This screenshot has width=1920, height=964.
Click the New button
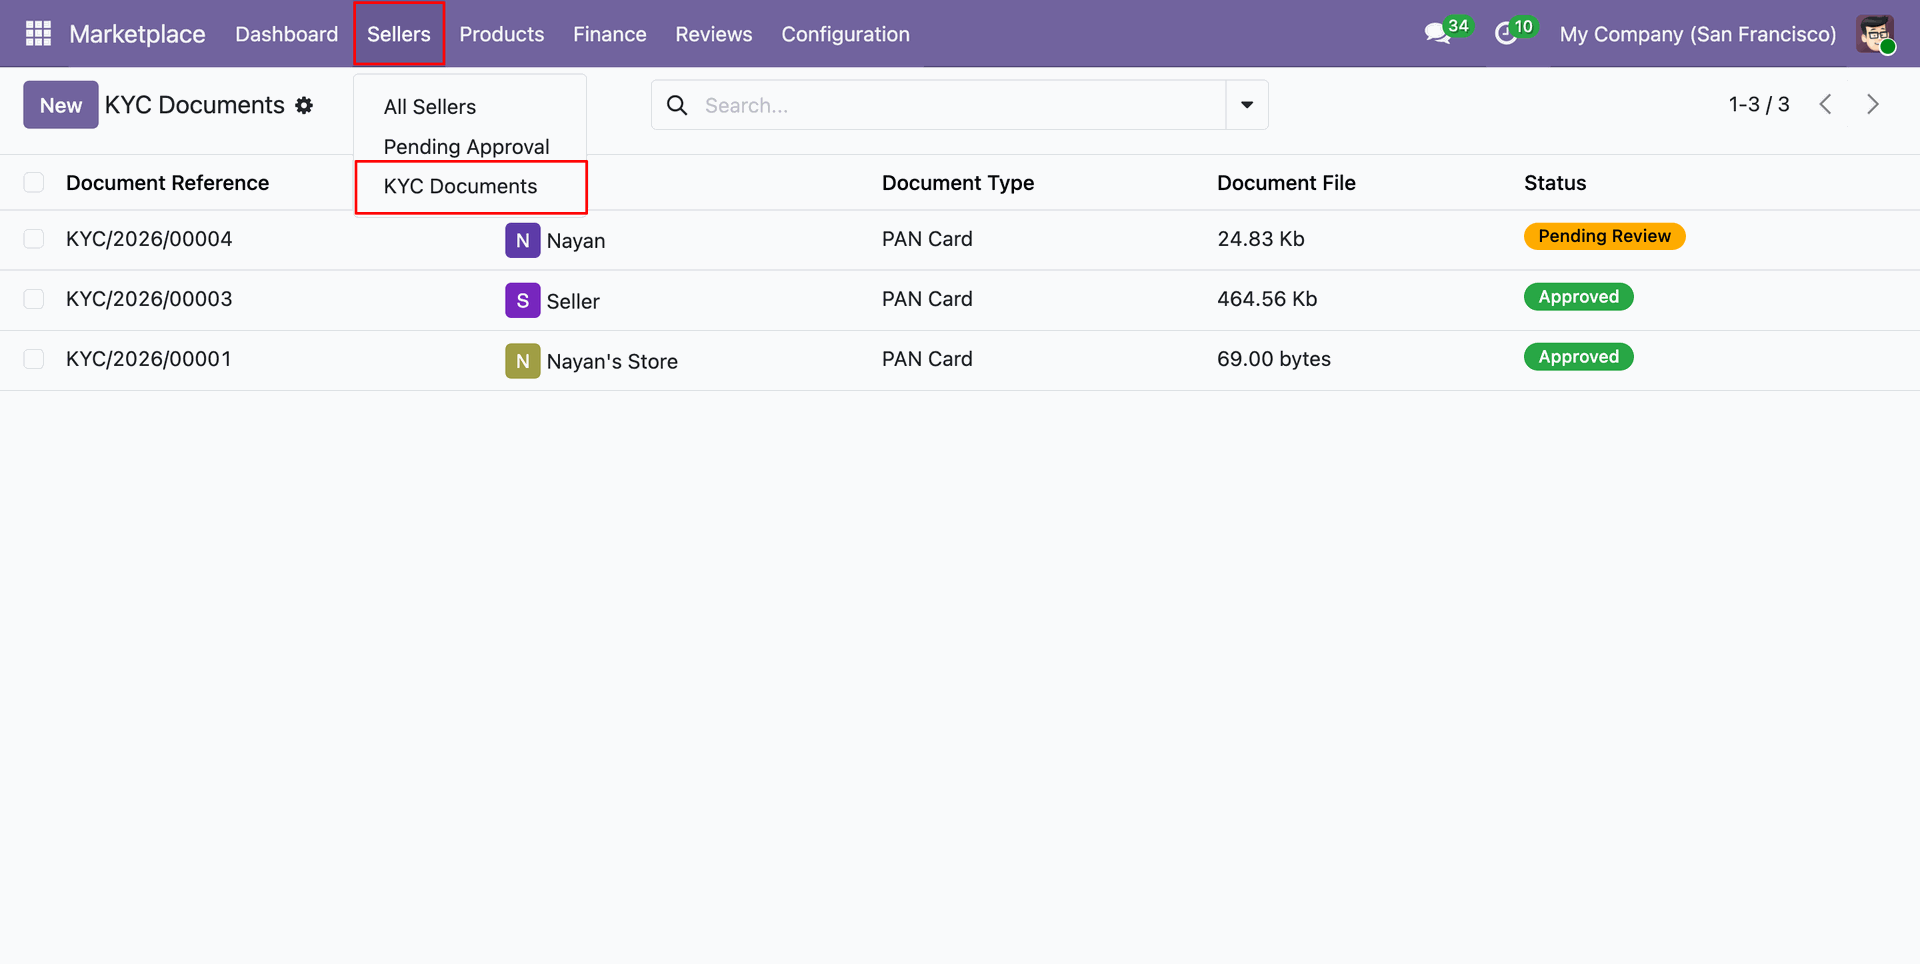(x=61, y=105)
